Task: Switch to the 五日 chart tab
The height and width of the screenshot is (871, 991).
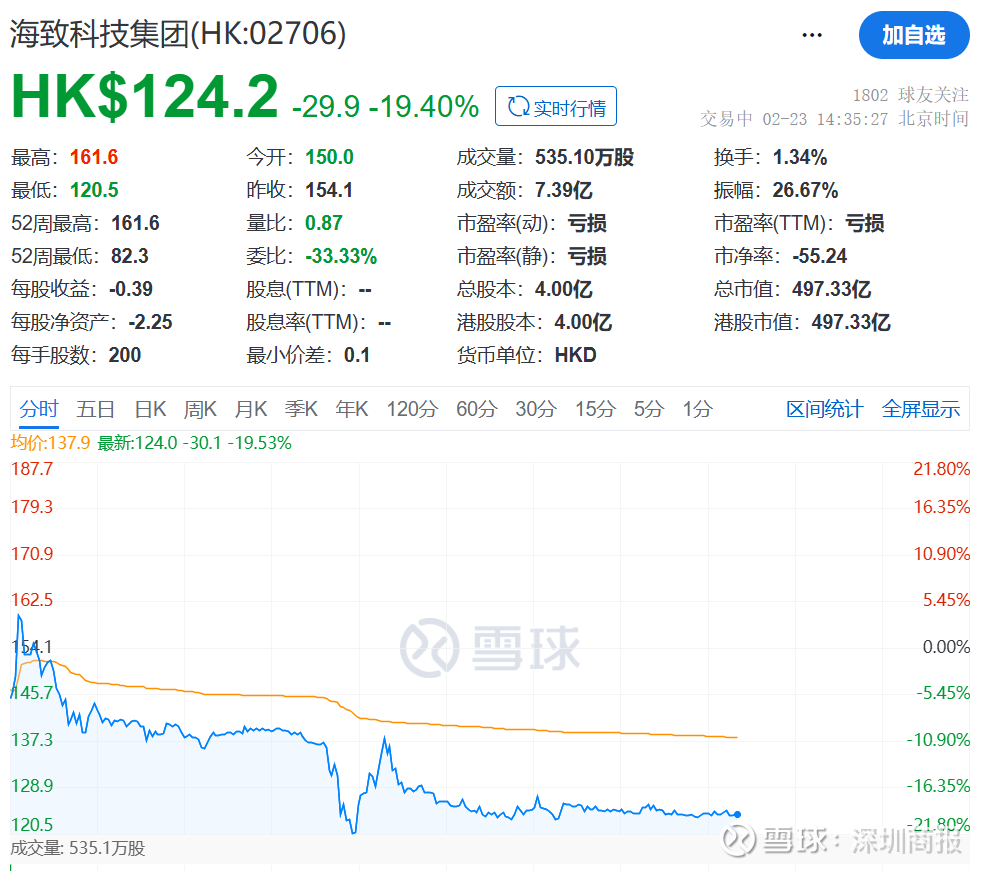Action: [95, 409]
